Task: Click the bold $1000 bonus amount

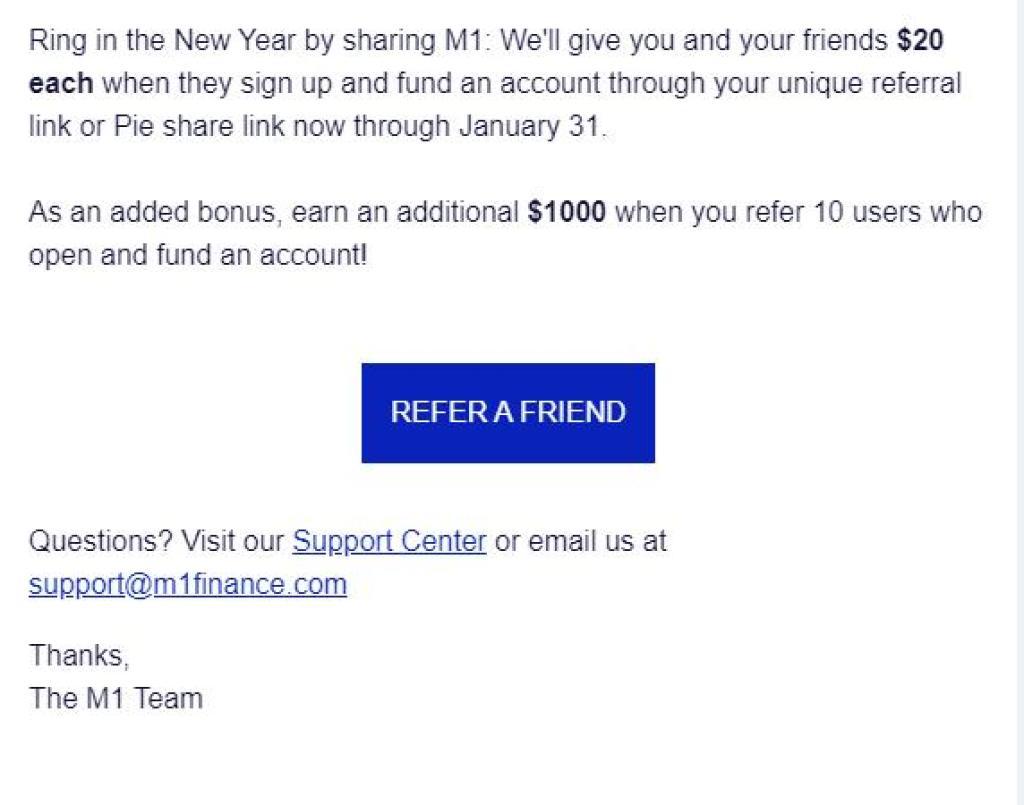Action: point(567,212)
